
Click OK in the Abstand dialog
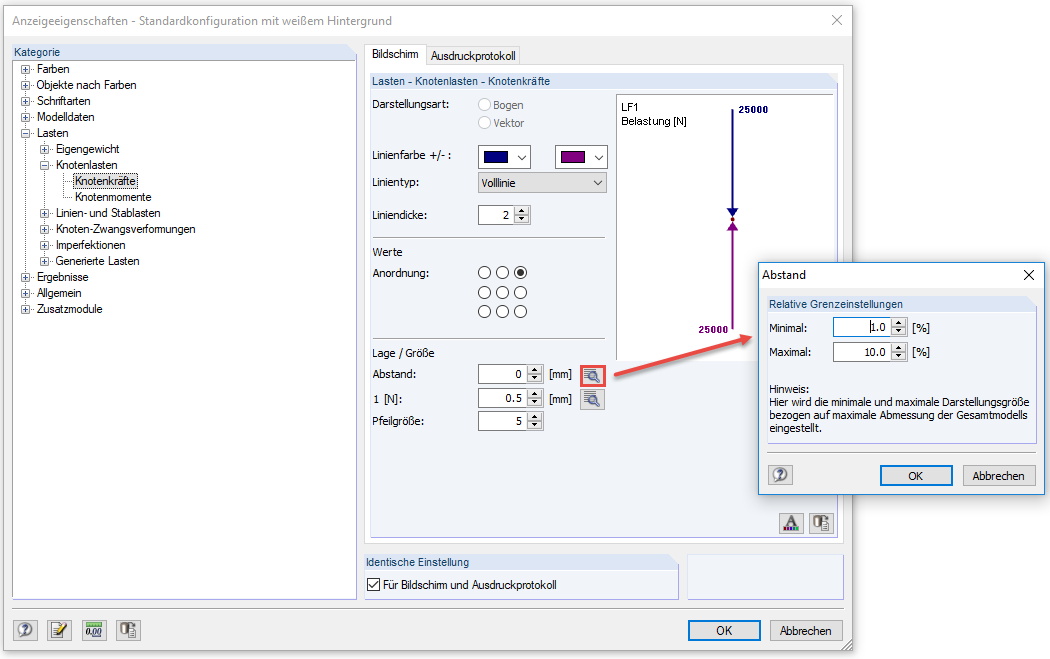coord(915,475)
